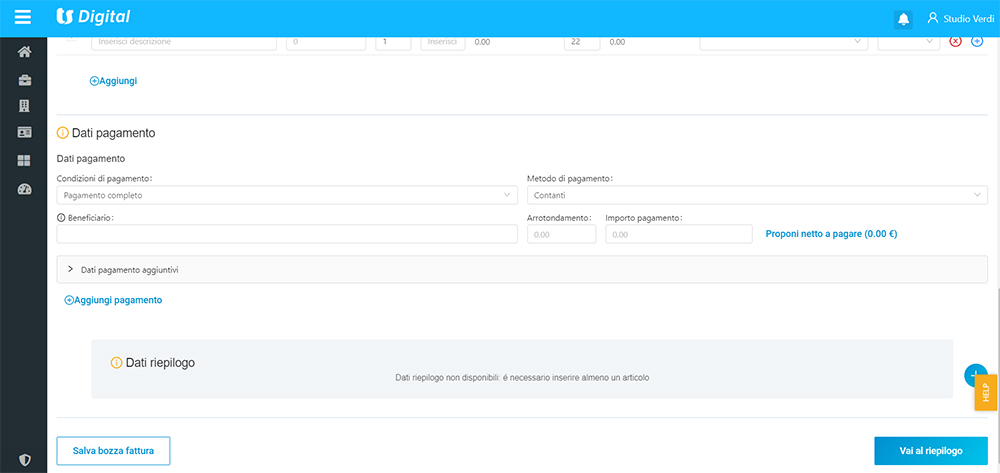
Task: Remove the article row with the red X
Action: 955,41
